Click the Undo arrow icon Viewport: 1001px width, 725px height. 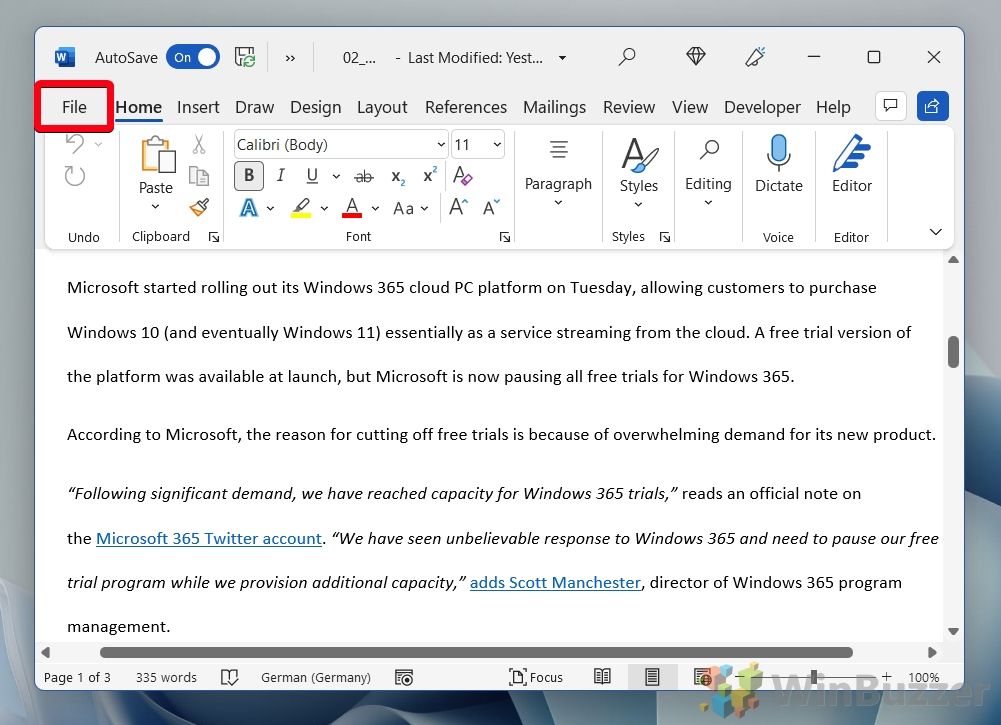click(x=75, y=144)
